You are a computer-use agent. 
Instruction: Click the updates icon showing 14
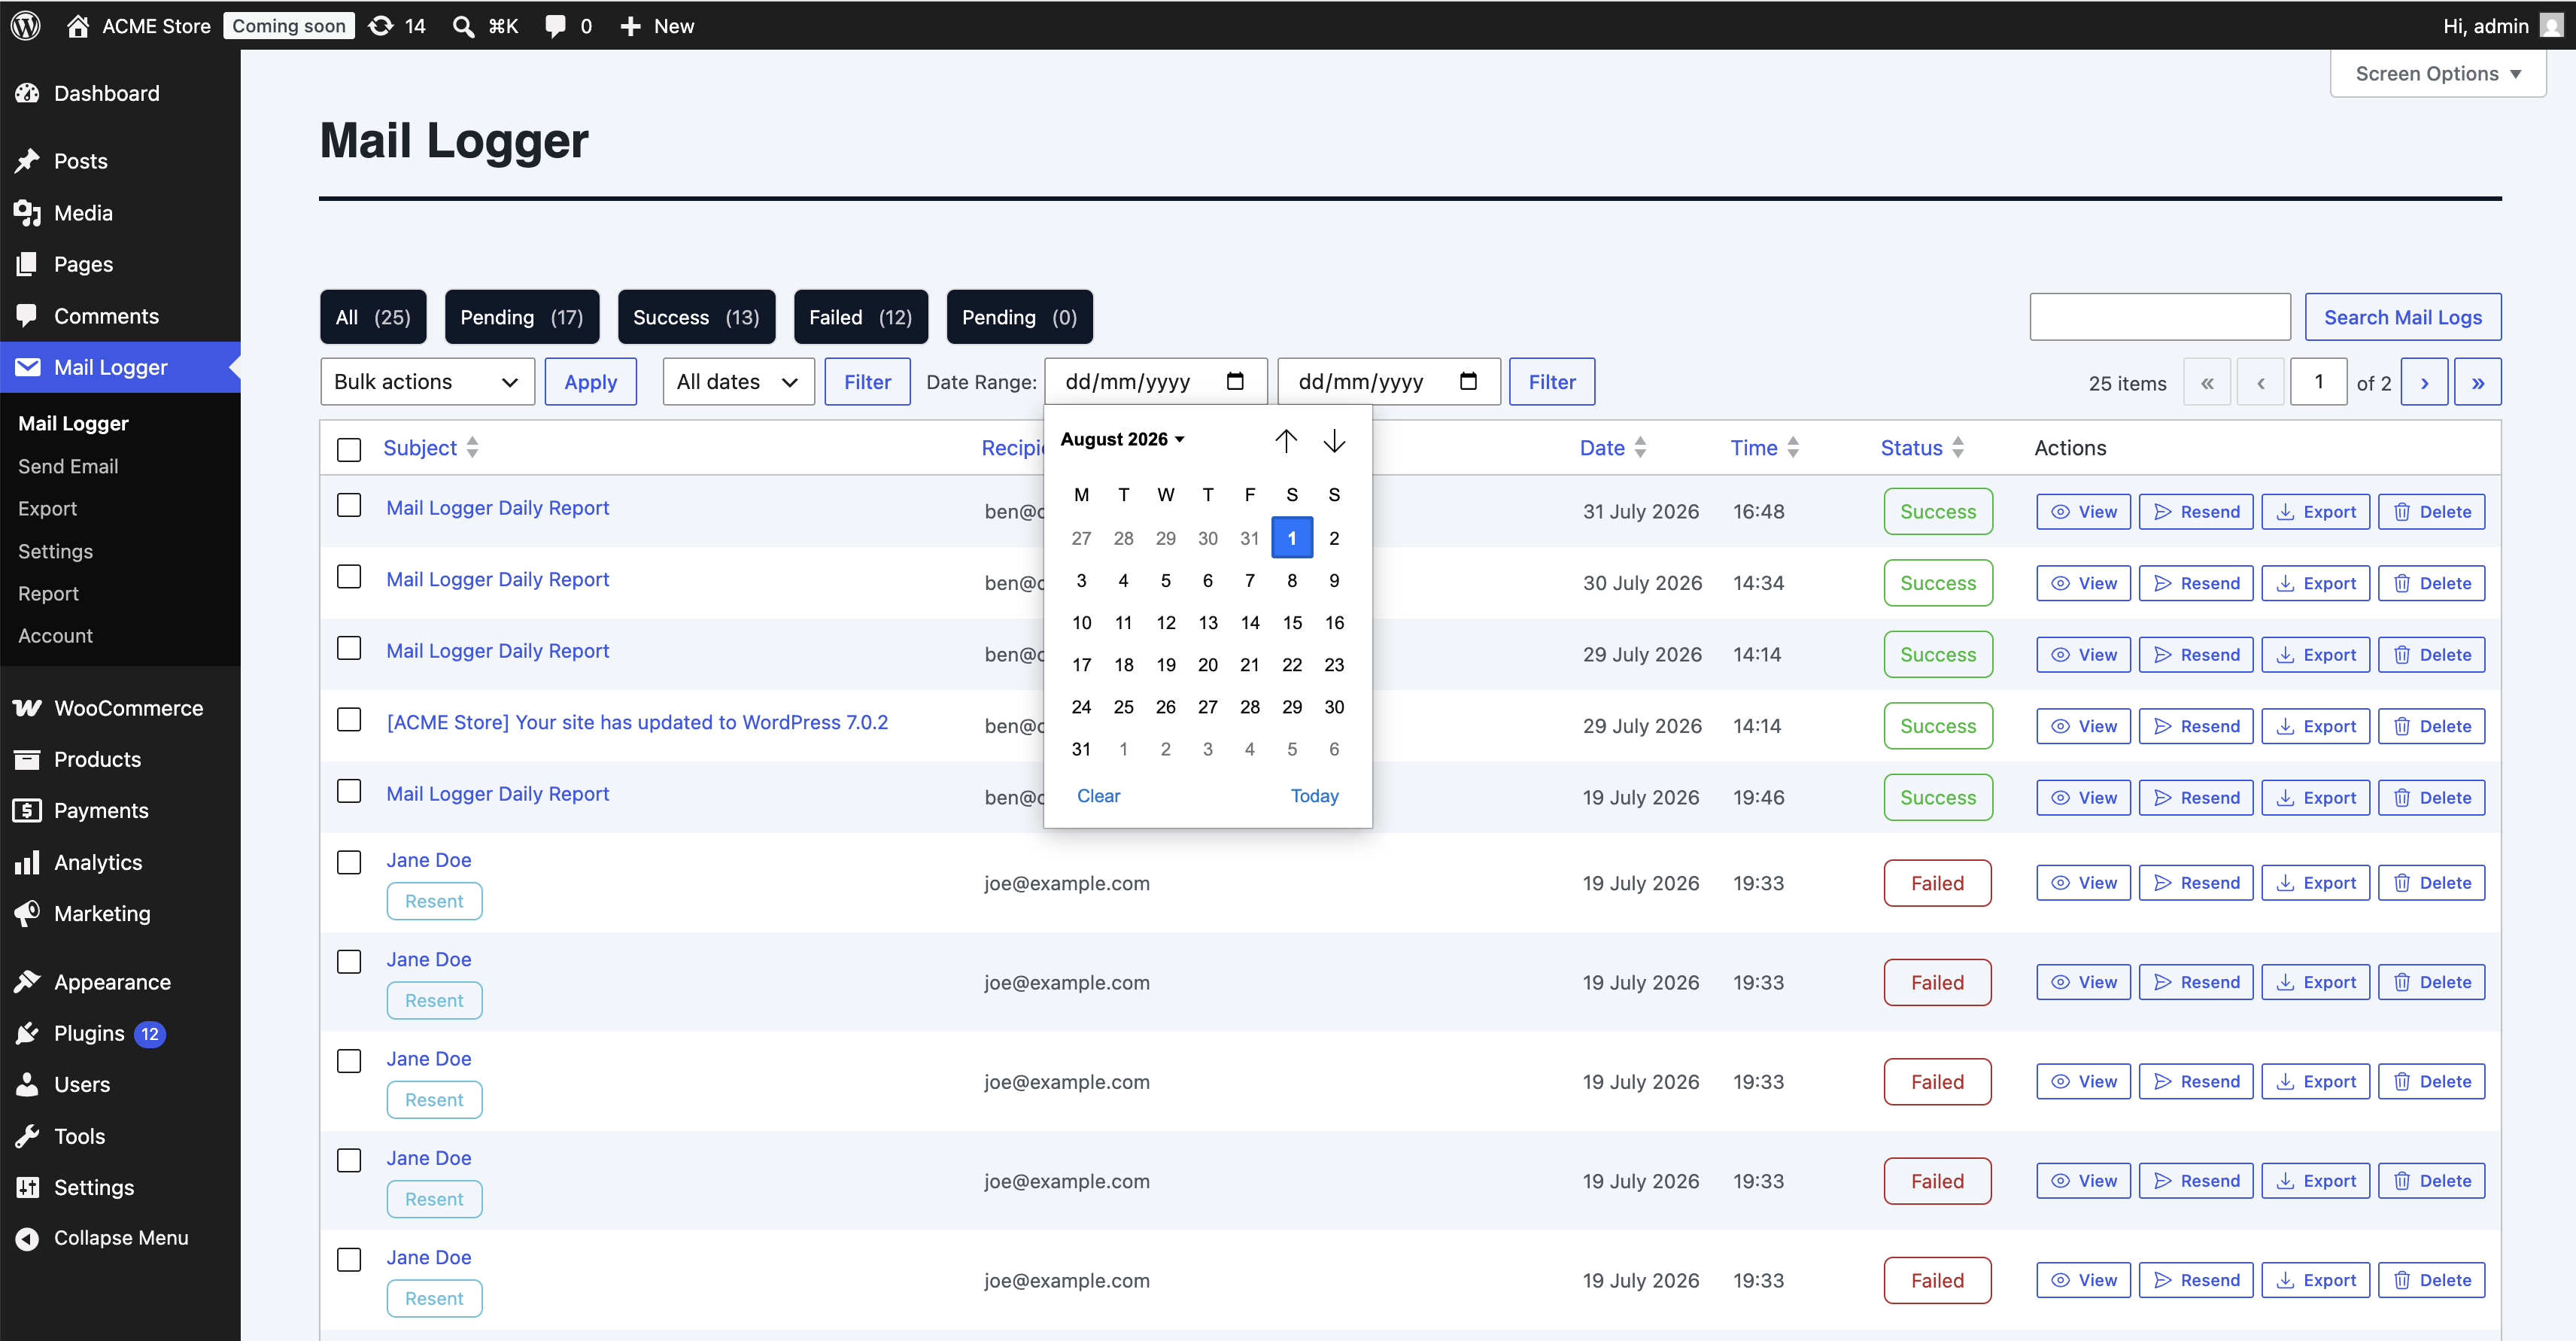[x=381, y=26]
